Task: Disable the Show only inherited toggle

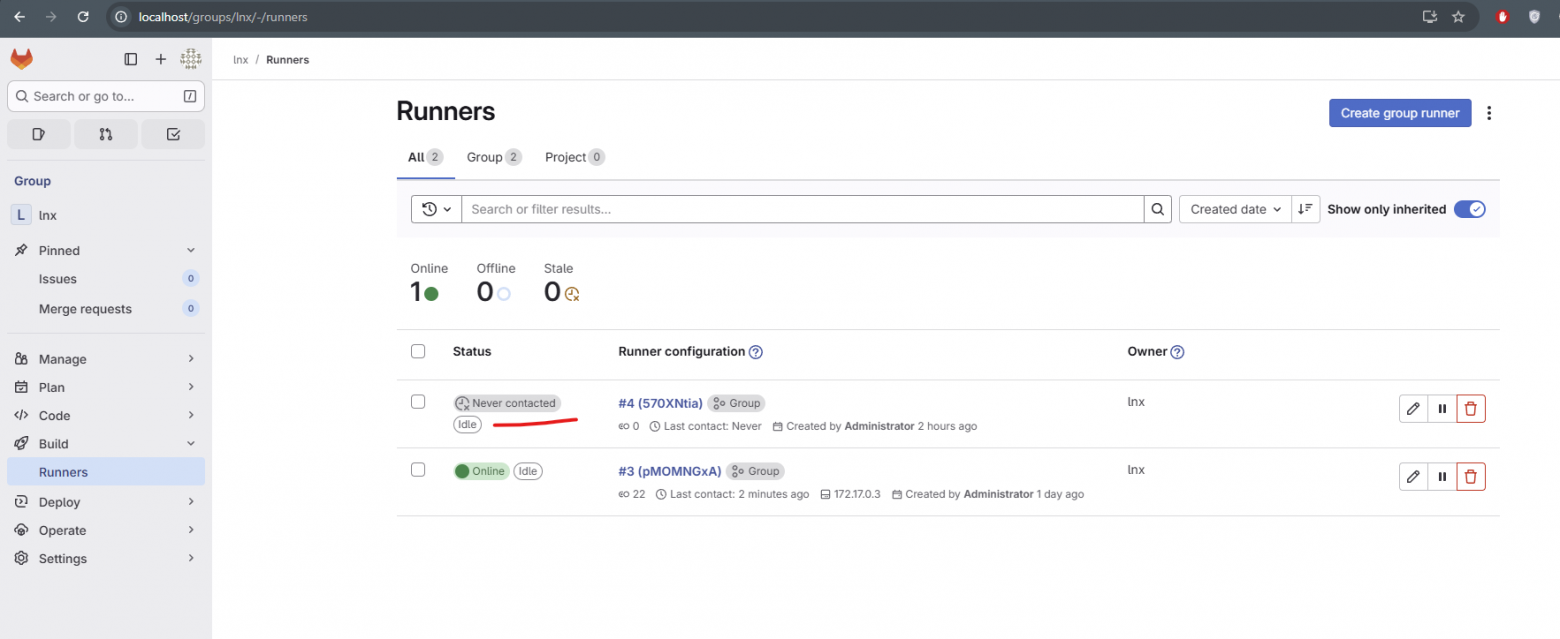Action: [1470, 209]
